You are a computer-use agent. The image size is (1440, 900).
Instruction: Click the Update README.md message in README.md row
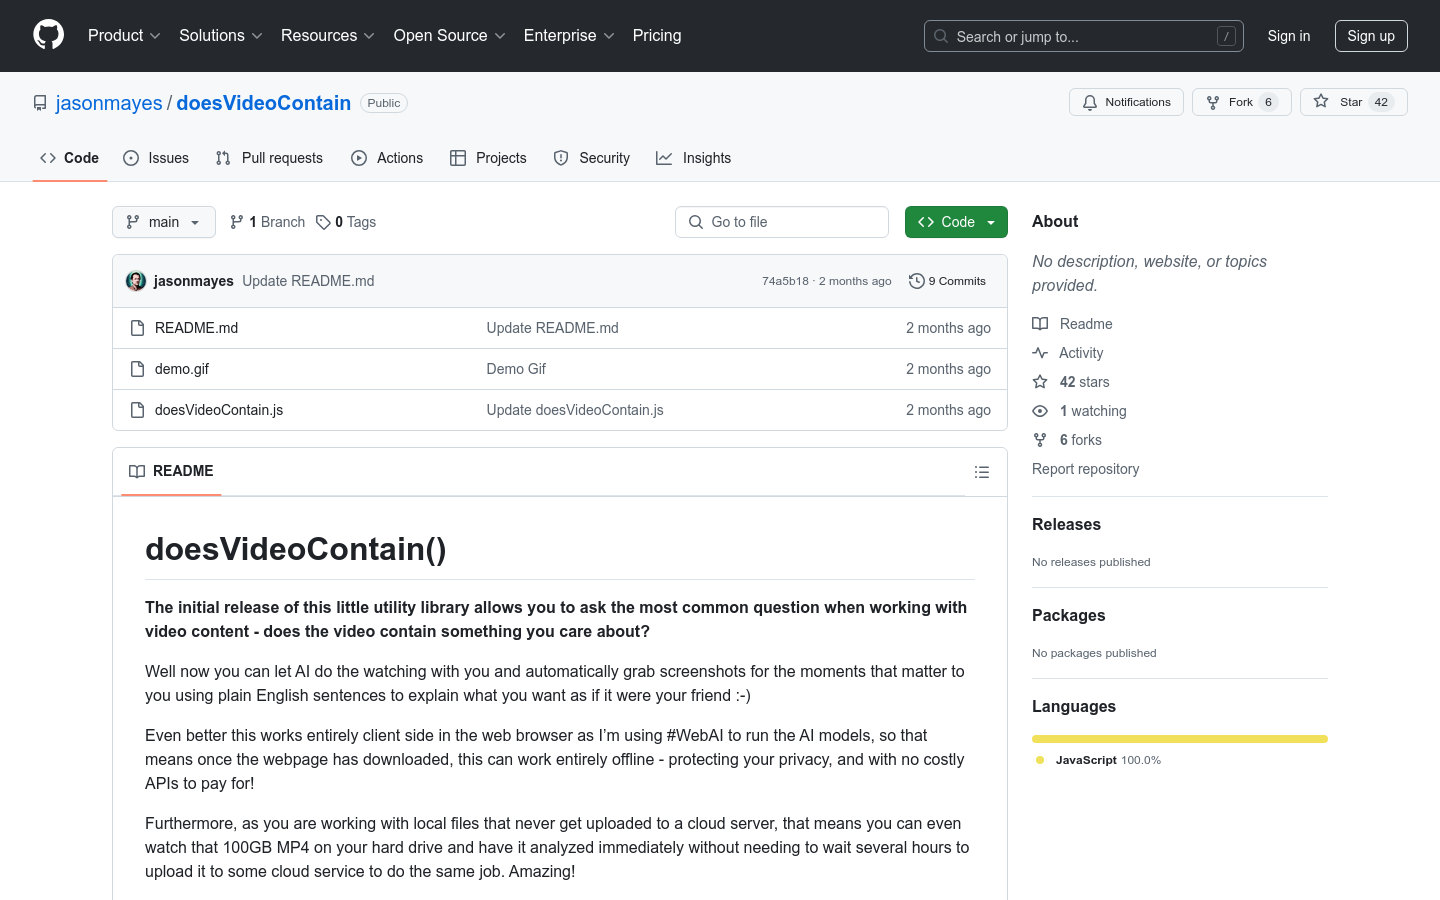pyautogui.click(x=552, y=328)
